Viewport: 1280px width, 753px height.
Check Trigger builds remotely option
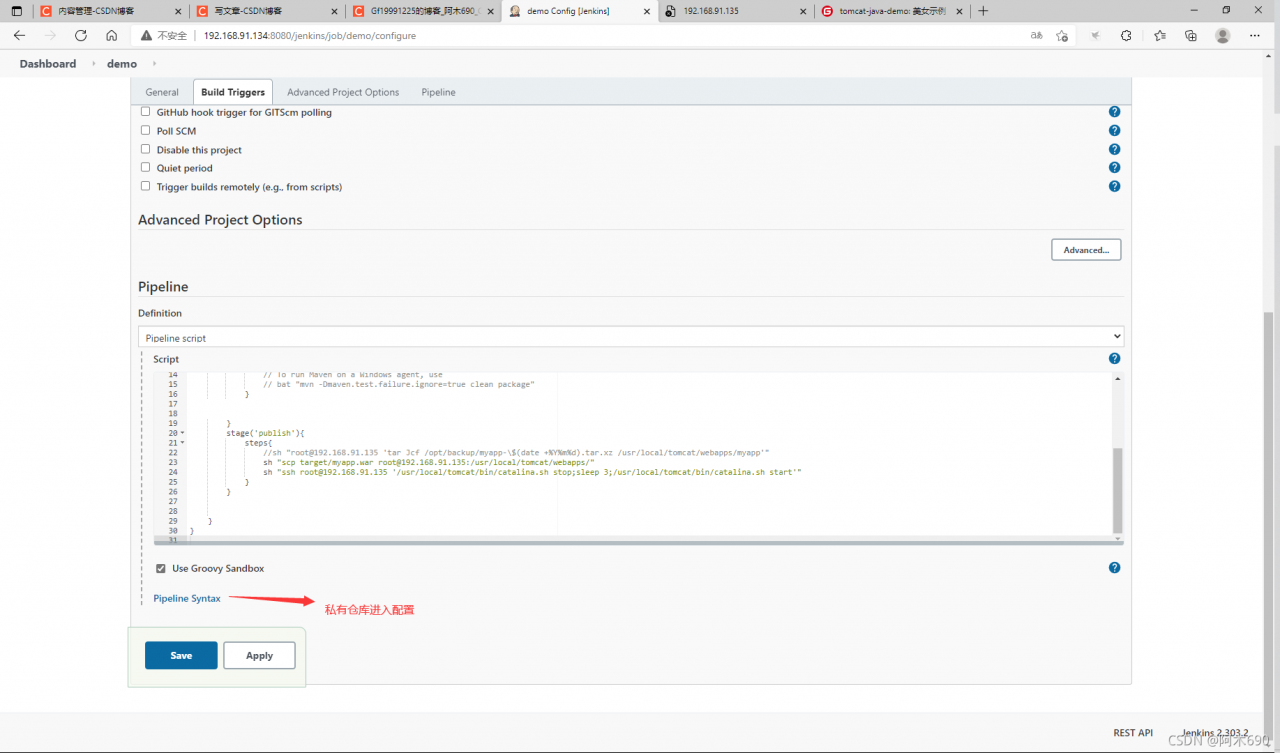[146, 186]
